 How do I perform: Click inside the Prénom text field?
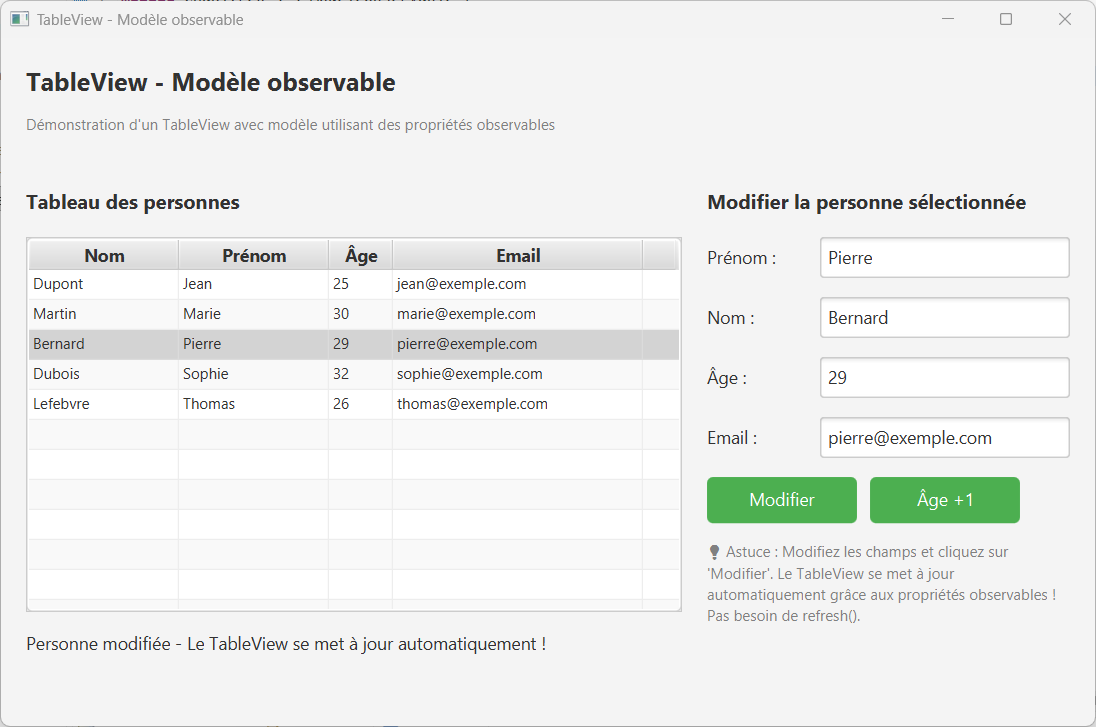[x=944, y=257]
